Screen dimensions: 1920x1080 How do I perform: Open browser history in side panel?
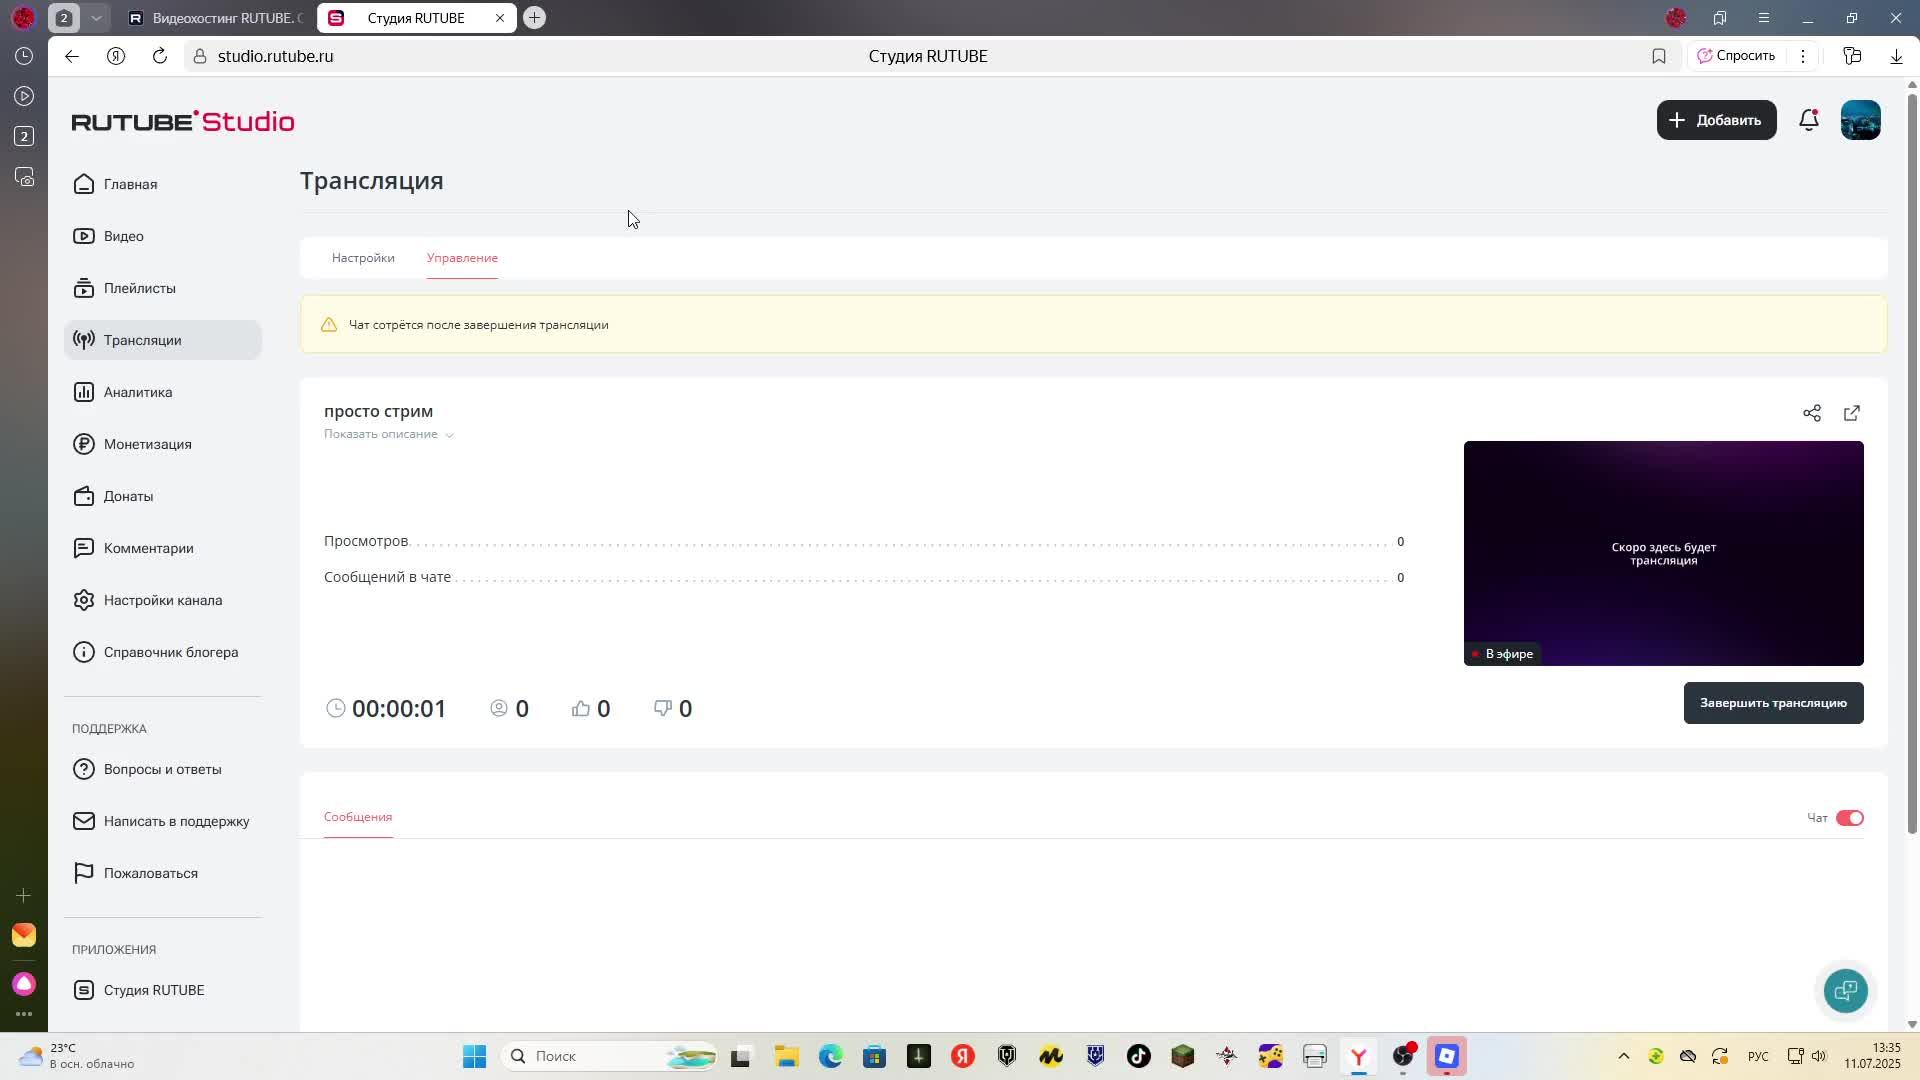click(x=24, y=56)
